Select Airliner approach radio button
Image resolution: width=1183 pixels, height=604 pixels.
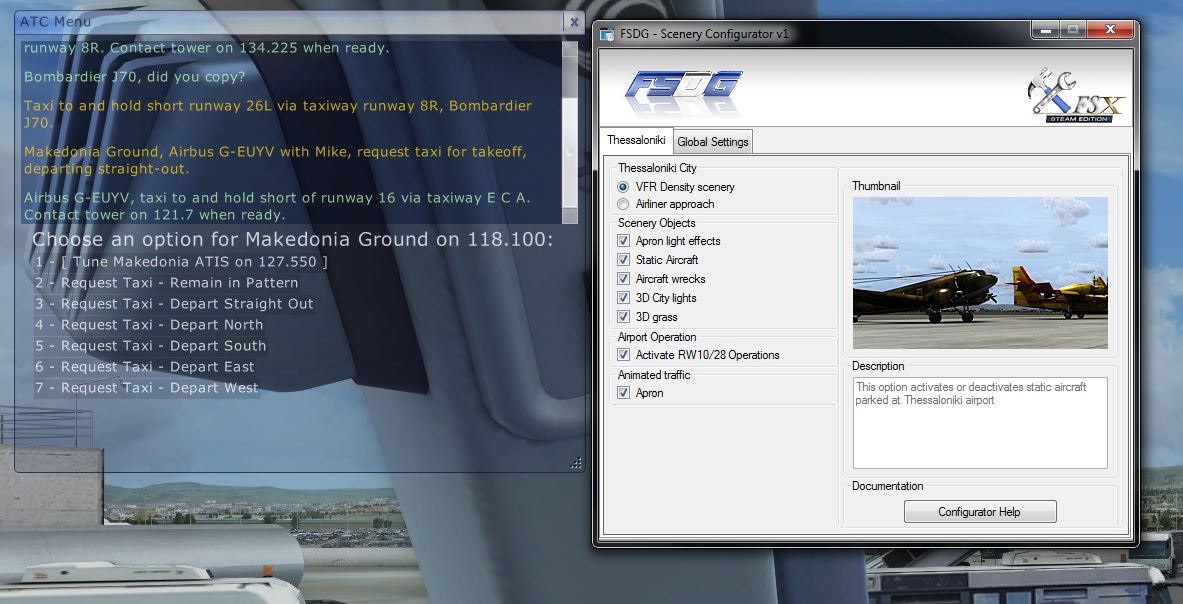[x=624, y=204]
